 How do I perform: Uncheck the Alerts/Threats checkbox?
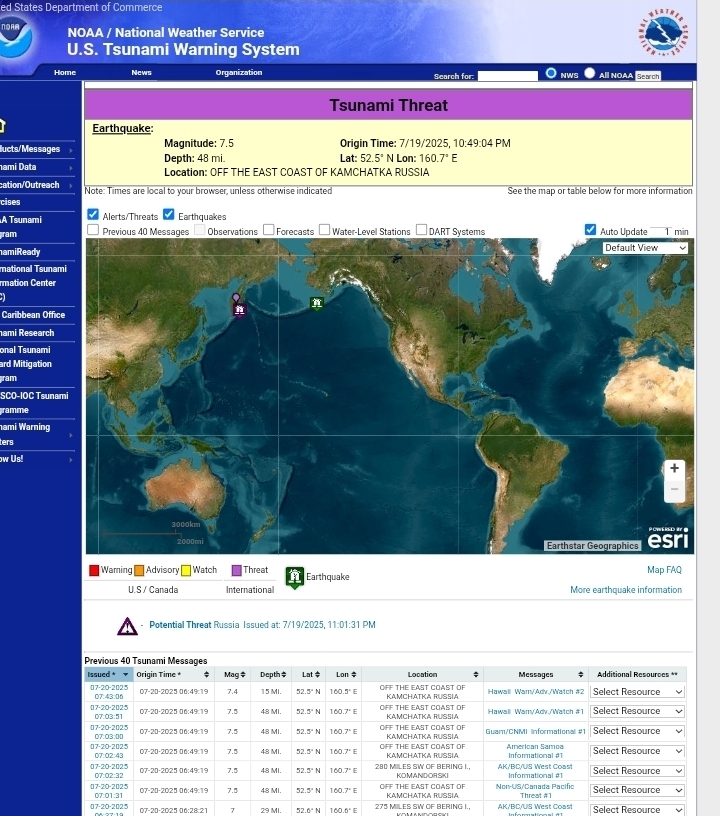[93, 215]
